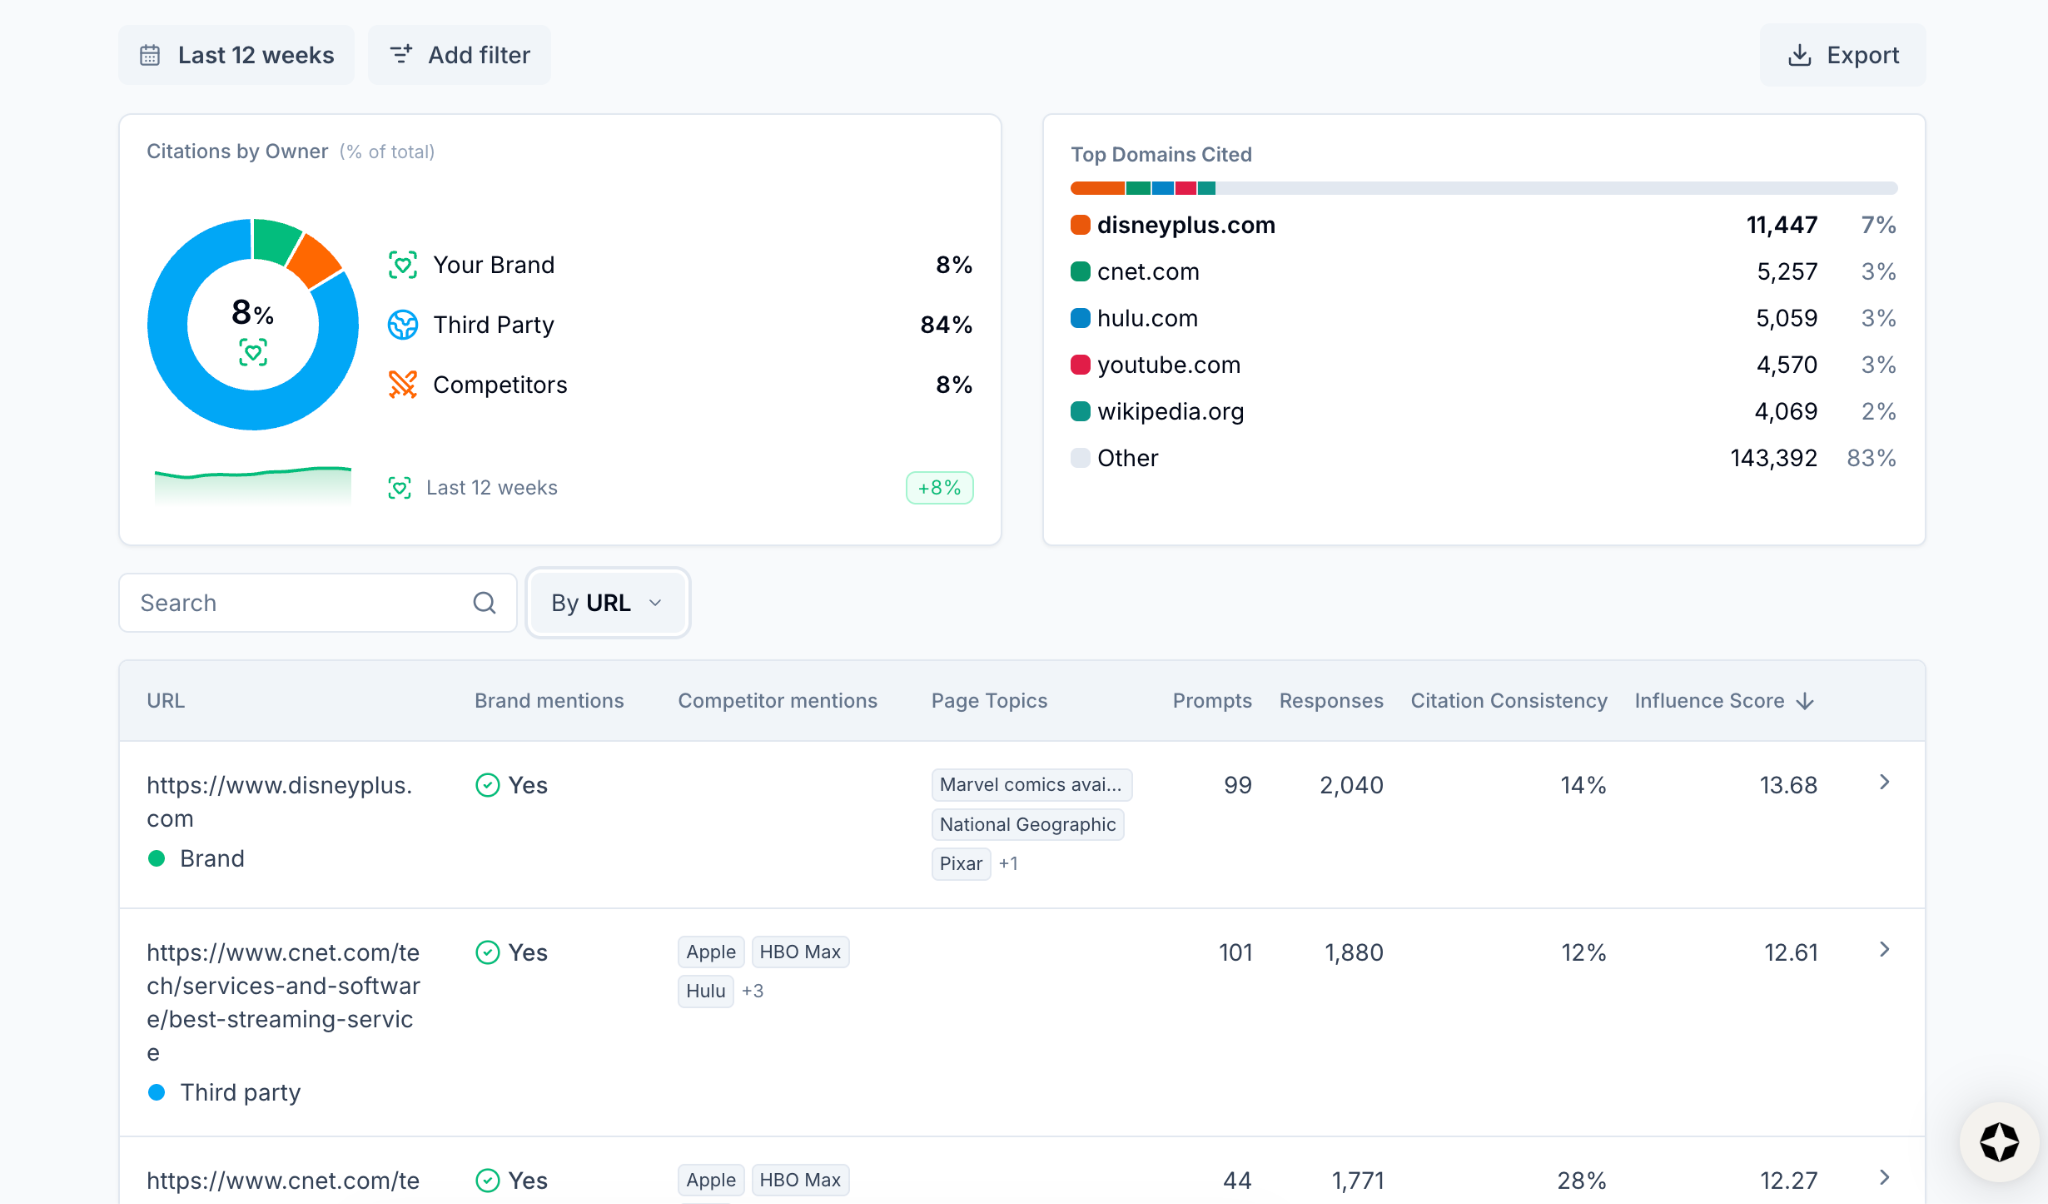The width and height of the screenshot is (2048, 1204).
Task: Click the orange disneyplus.com color swatch
Action: pos(1080,225)
